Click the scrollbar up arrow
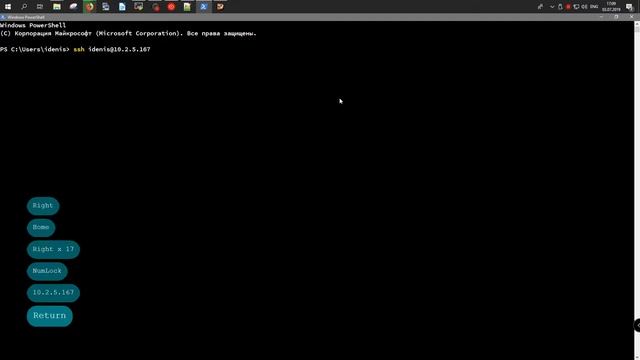 pyautogui.click(x=637, y=24)
